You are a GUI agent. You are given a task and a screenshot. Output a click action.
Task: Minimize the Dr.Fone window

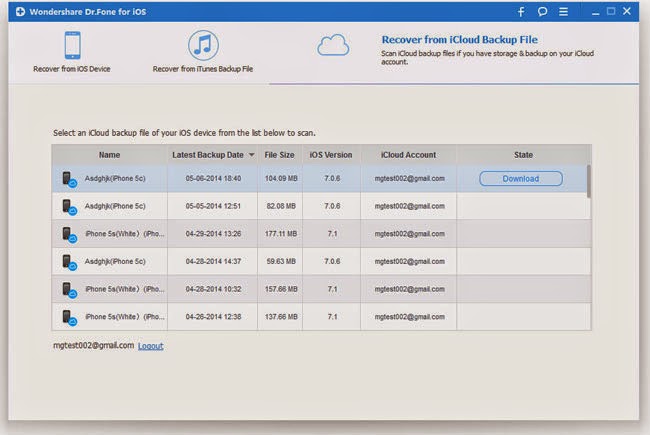coord(595,12)
